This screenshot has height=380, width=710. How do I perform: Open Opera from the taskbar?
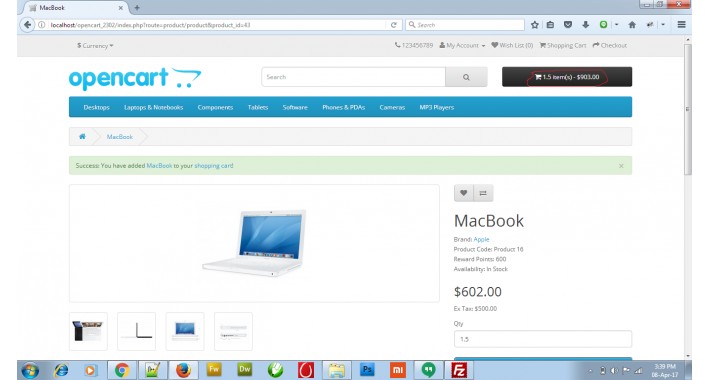tap(306, 370)
